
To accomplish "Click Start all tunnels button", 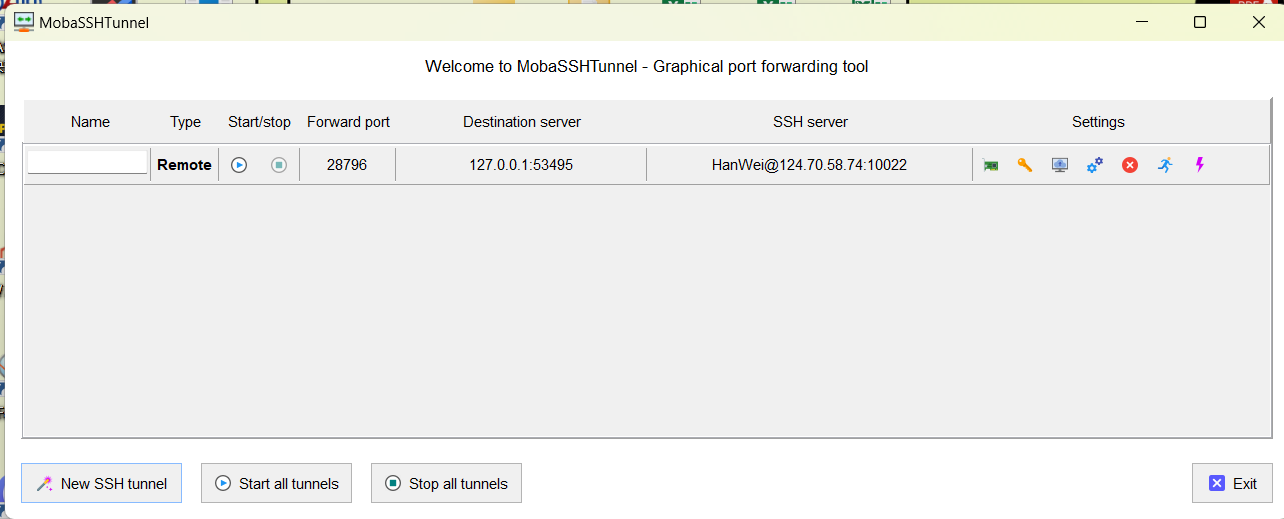I will (x=276, y=484).
